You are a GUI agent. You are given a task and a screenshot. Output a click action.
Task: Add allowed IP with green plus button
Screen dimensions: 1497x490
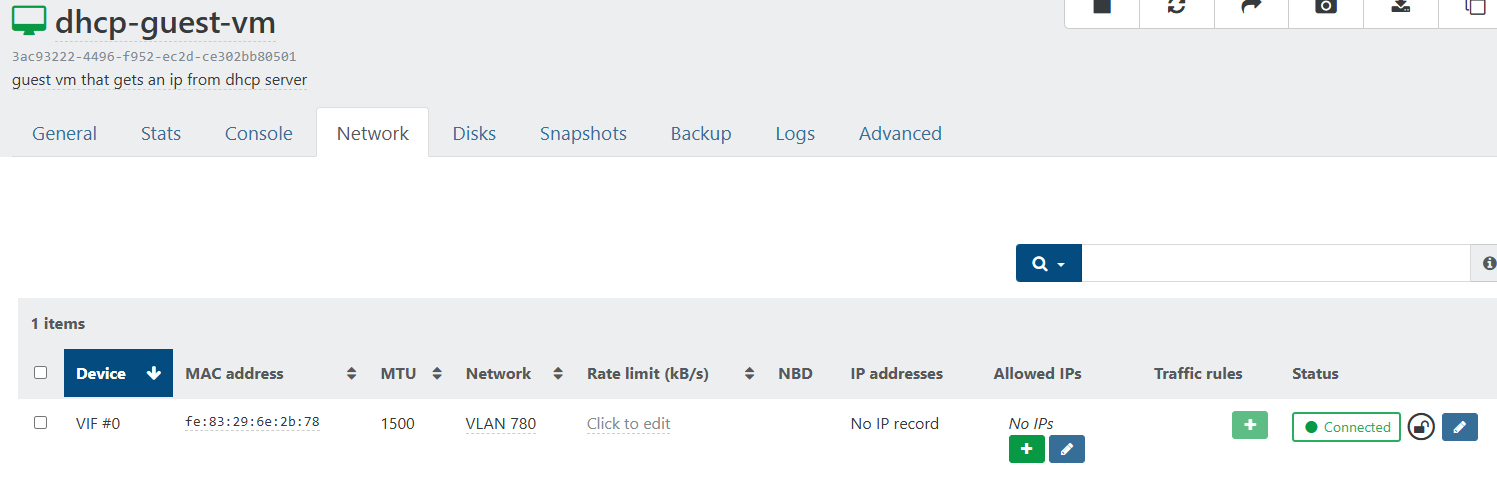pos(1027,449)
